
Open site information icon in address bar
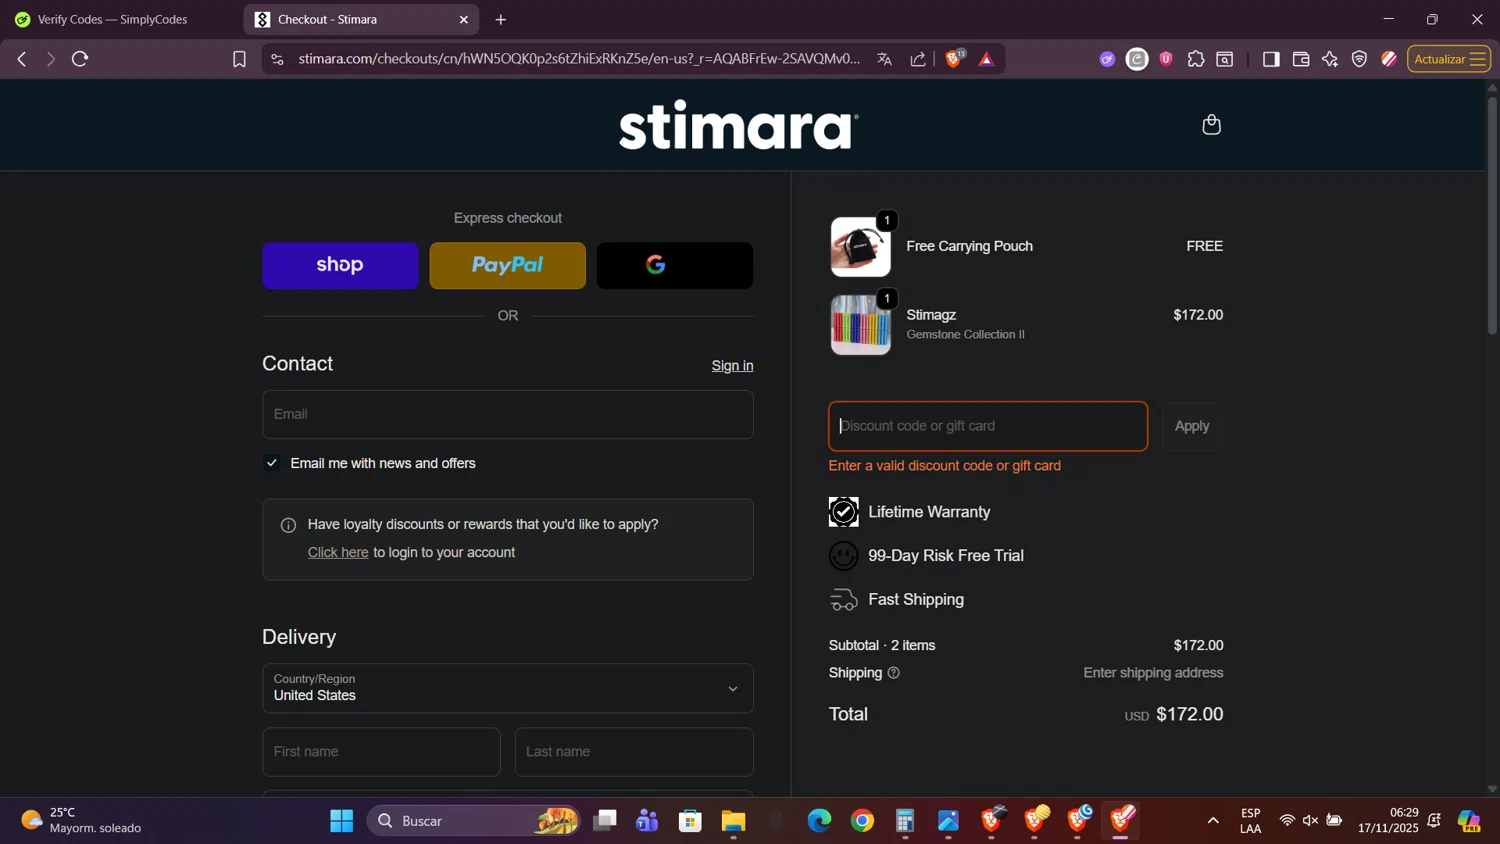(277, 59)
